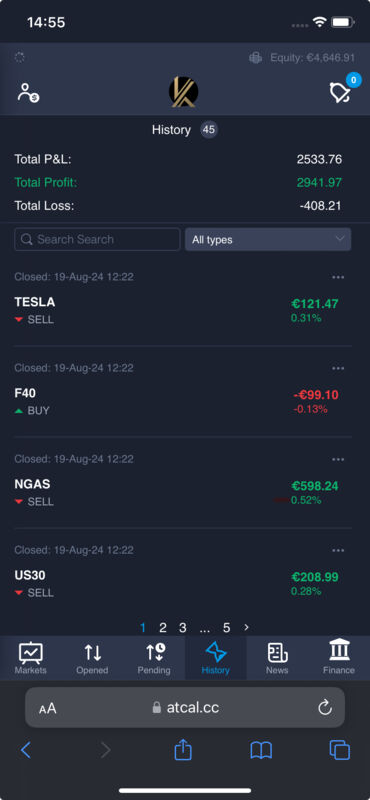Focus the Search input field
The width and height of the screenshot is (370, 800).
97,239
